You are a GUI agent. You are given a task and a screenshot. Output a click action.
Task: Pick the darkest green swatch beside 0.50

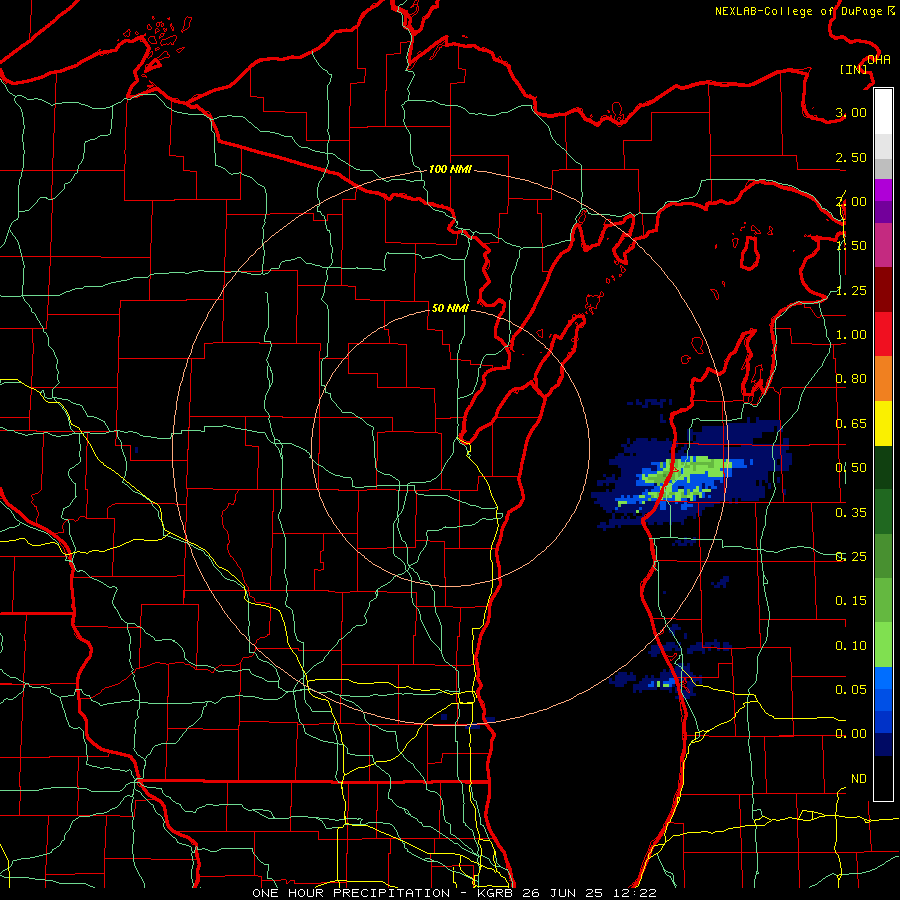883,467
